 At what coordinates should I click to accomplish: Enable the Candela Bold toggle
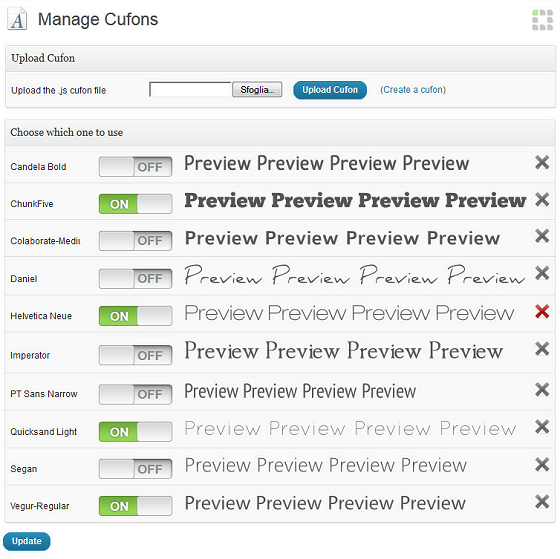(x=135, y=166)
